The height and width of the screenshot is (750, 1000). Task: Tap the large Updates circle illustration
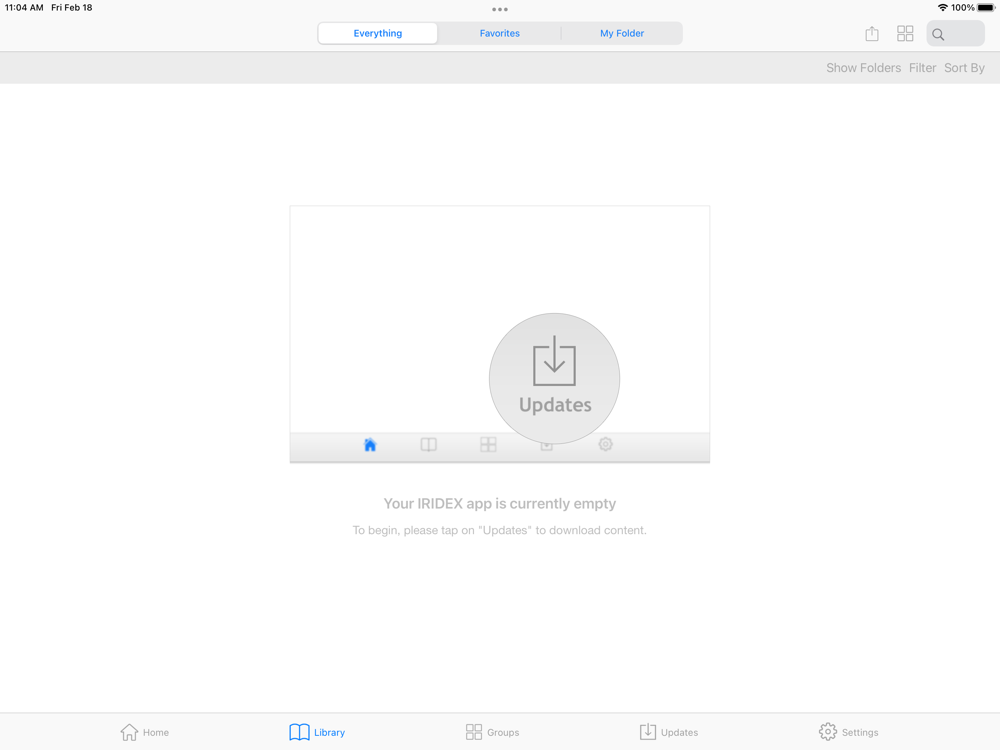click(554, 378)
